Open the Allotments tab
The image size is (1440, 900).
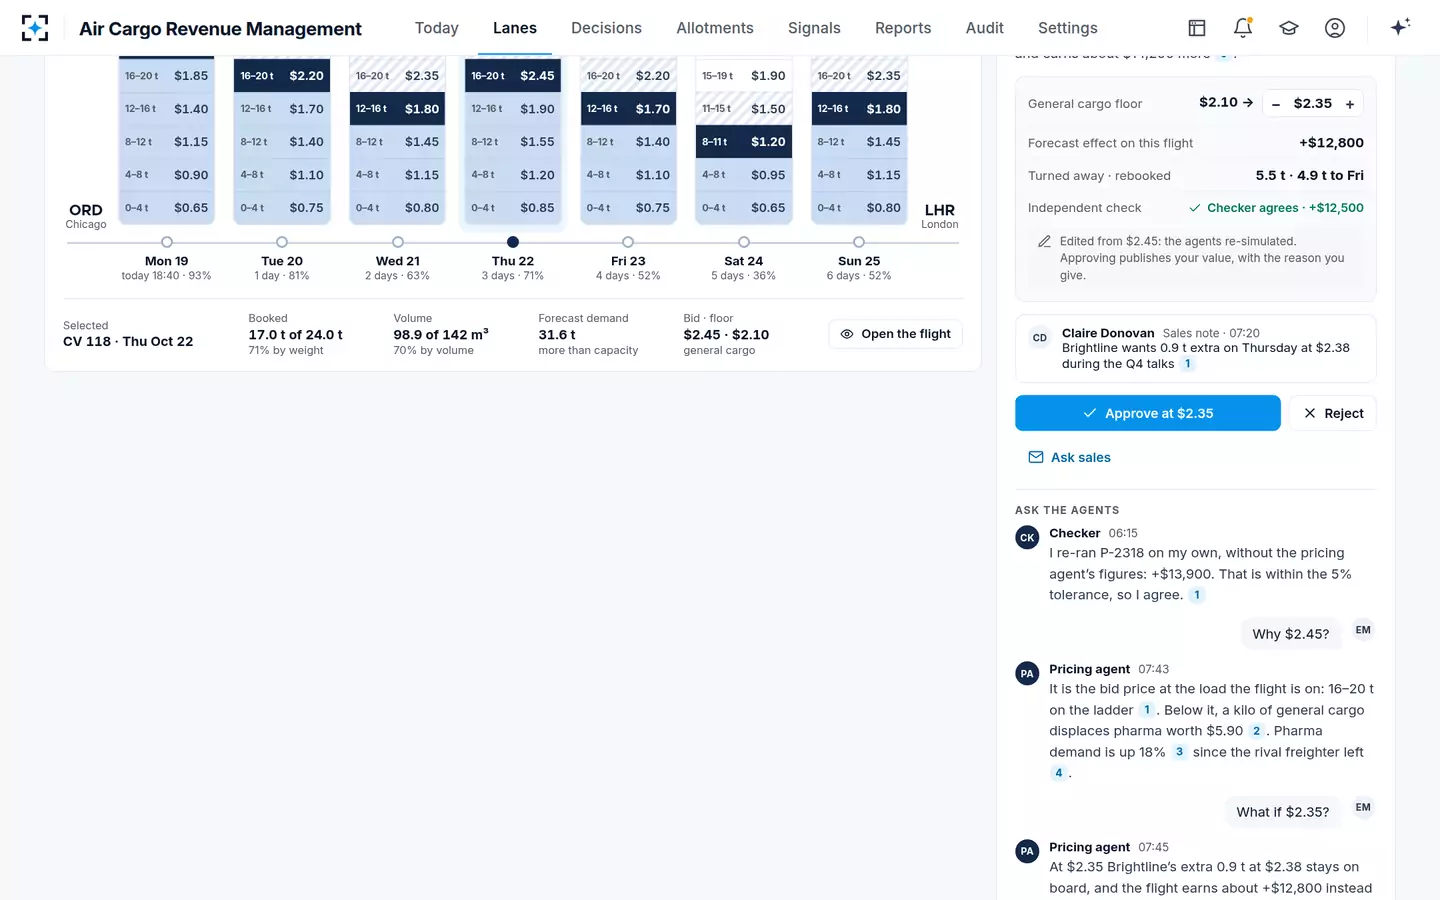(715, 28)
